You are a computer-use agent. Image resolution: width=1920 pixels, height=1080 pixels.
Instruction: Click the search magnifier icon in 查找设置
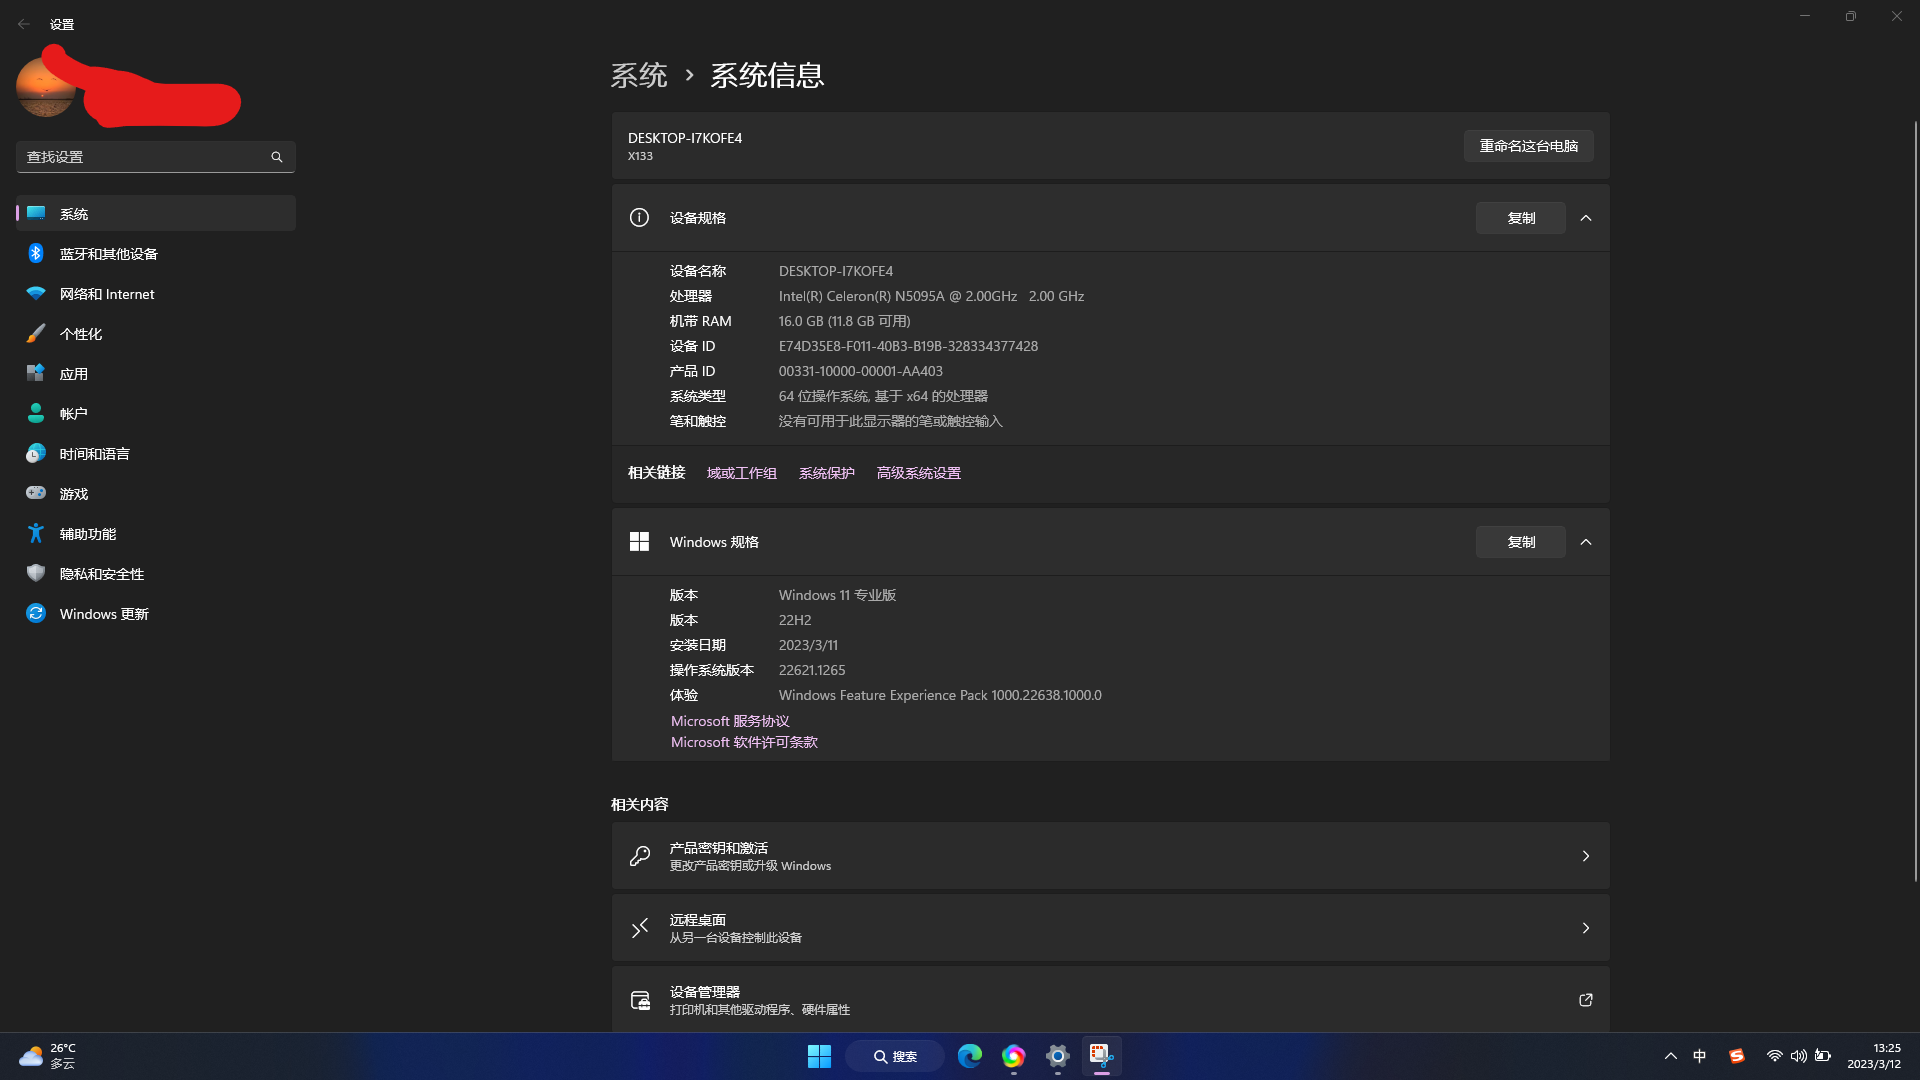tap(277, 157)
